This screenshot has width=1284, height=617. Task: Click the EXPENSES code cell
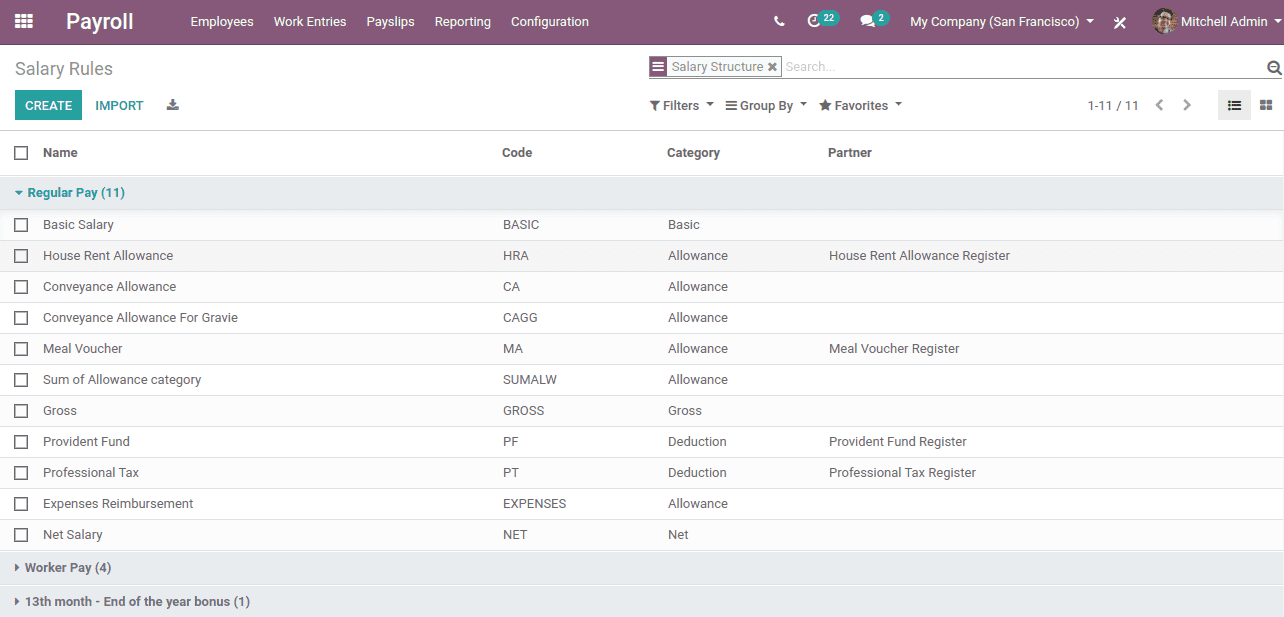(x=535, y=504)
